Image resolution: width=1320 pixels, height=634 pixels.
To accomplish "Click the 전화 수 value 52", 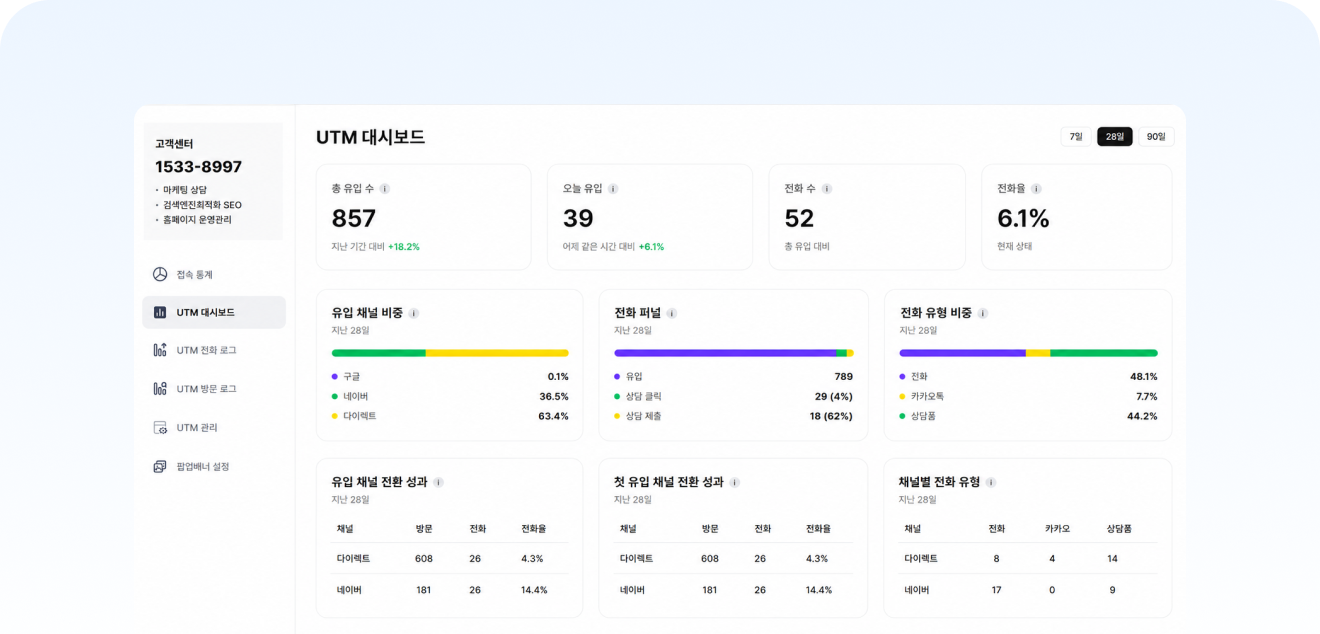I will (799, 218).
